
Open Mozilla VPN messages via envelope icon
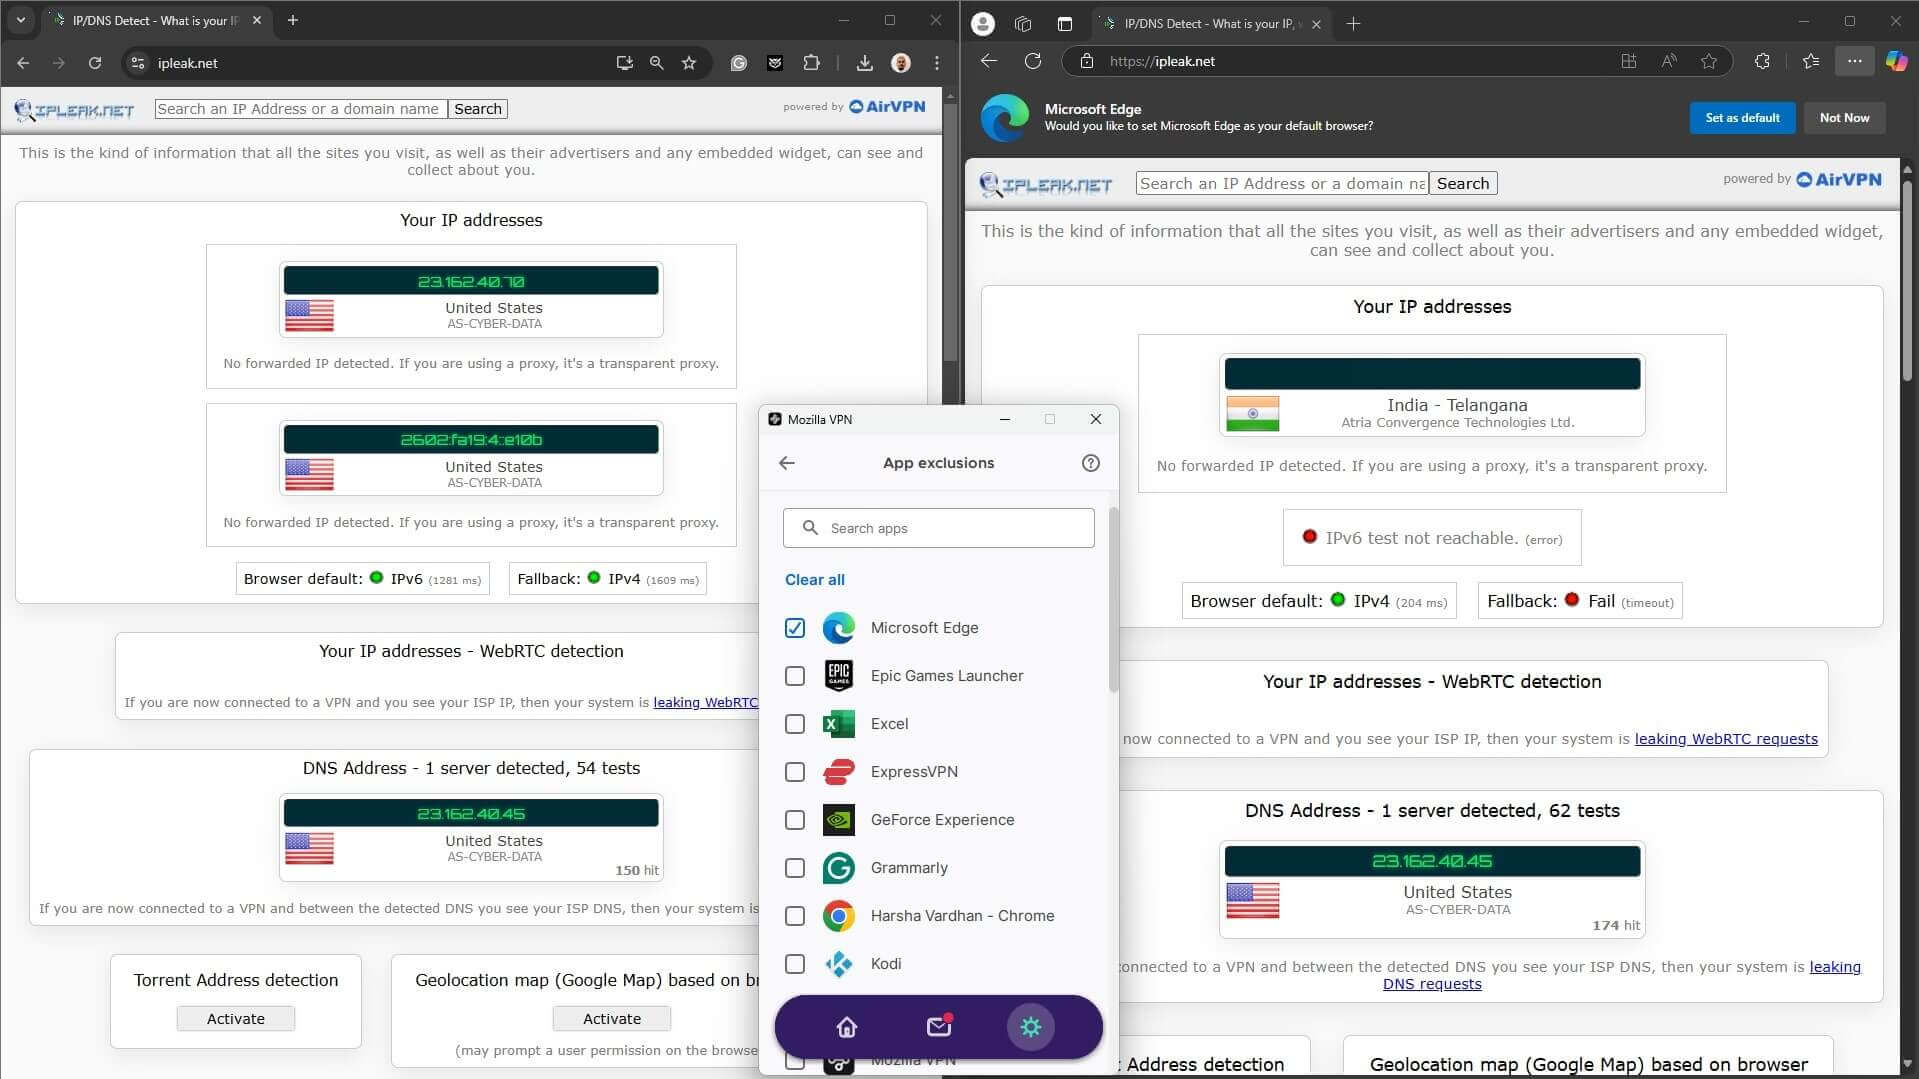click(938, 1027)
